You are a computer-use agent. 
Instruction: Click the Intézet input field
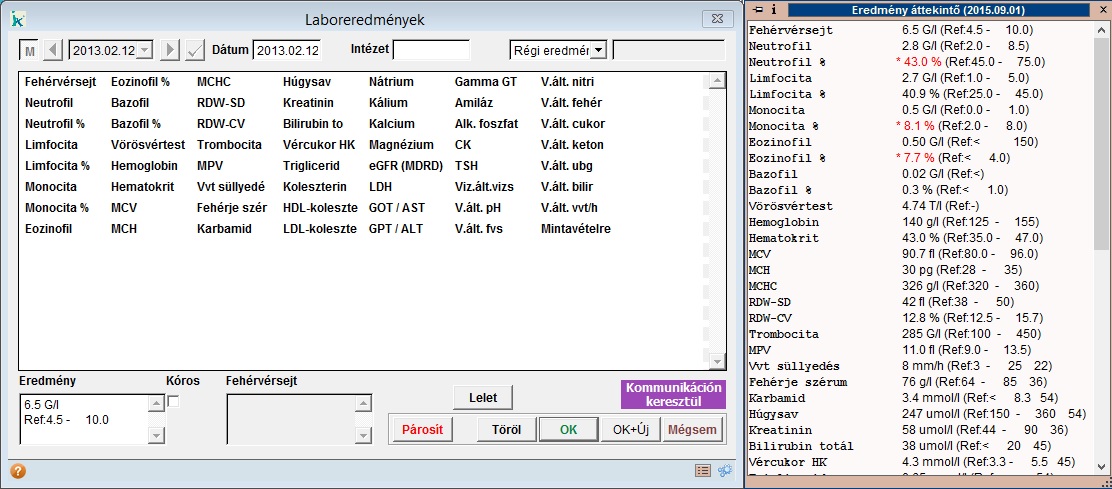tap(431, 50)
